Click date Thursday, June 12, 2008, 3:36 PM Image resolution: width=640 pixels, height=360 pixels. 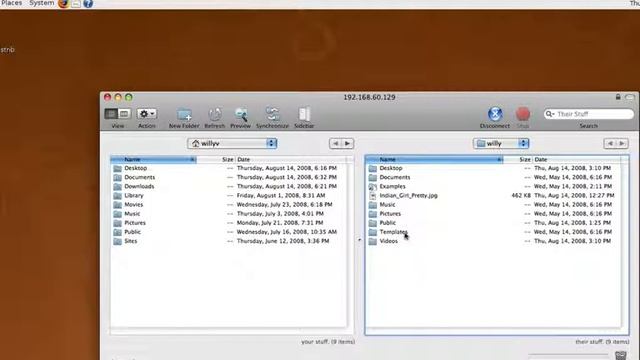pyautogui.click(x=283, y=241)
